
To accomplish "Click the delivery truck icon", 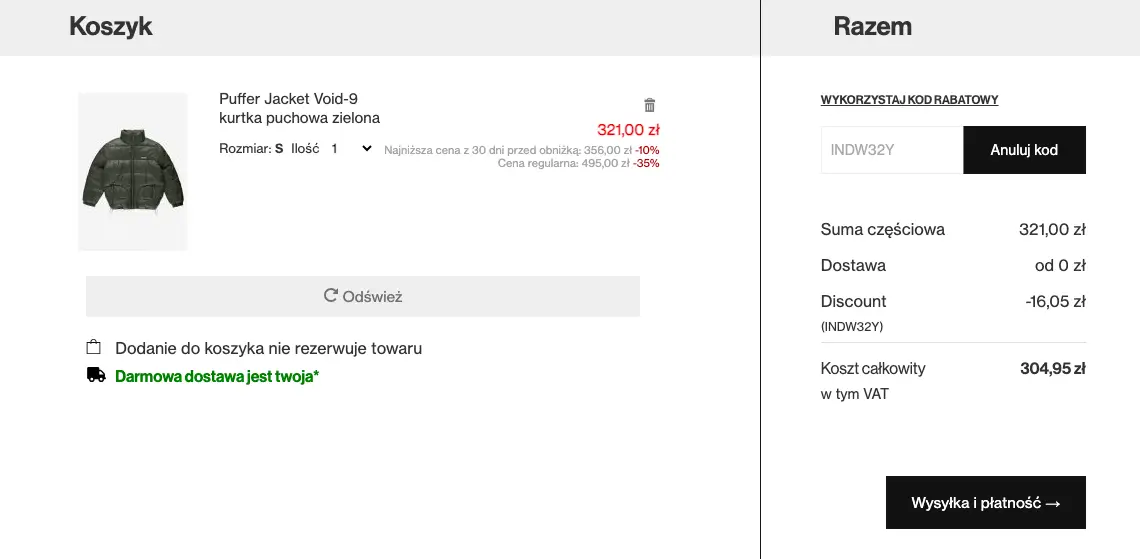I will [96, 375].
